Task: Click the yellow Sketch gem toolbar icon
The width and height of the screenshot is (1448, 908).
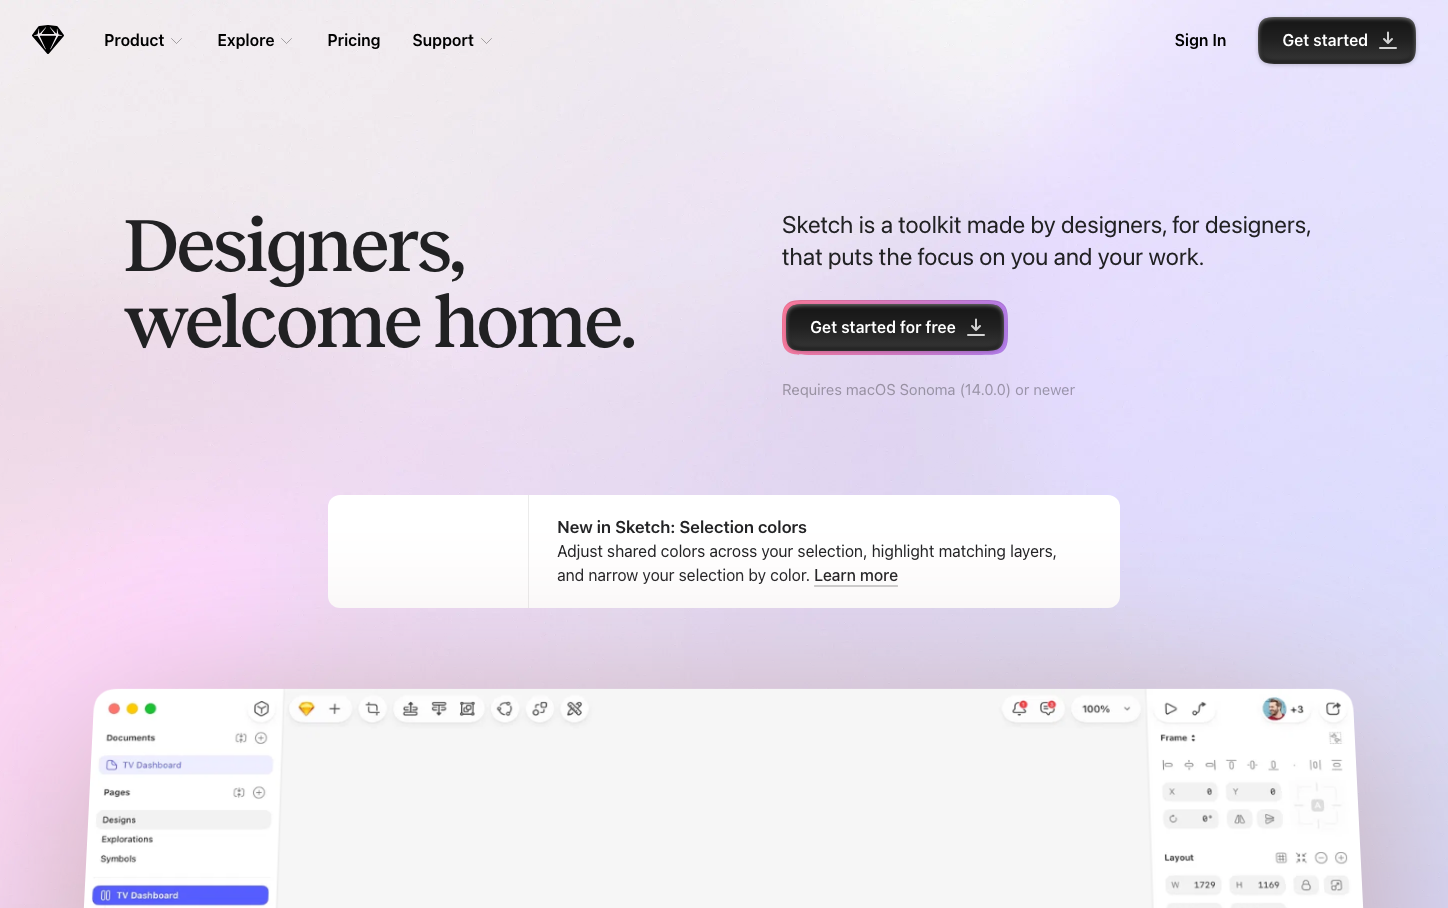Action: (x=307, y=709)
